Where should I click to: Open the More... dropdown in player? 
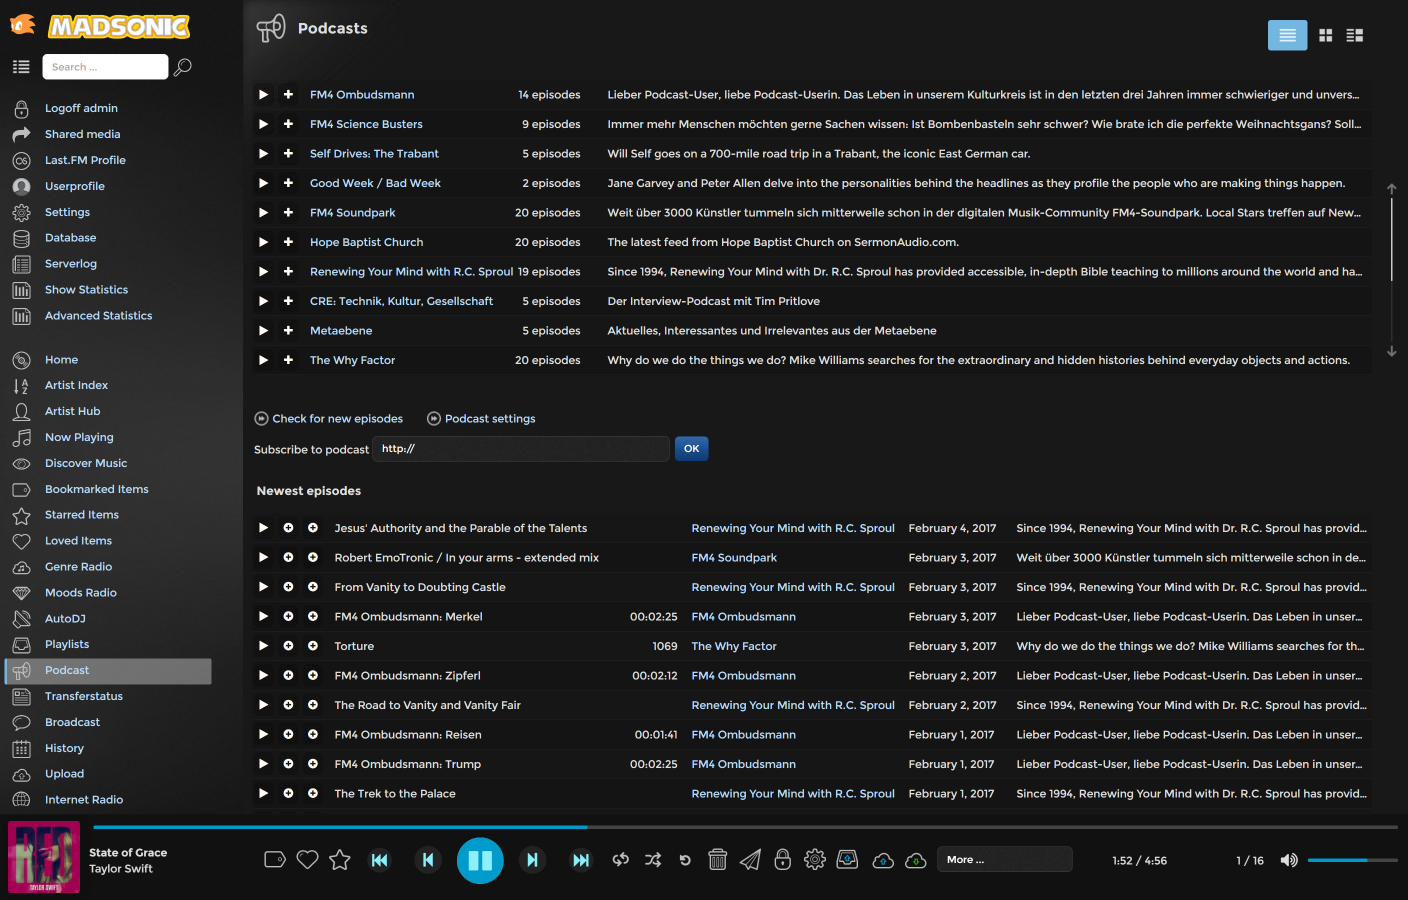pos(1004,860)
